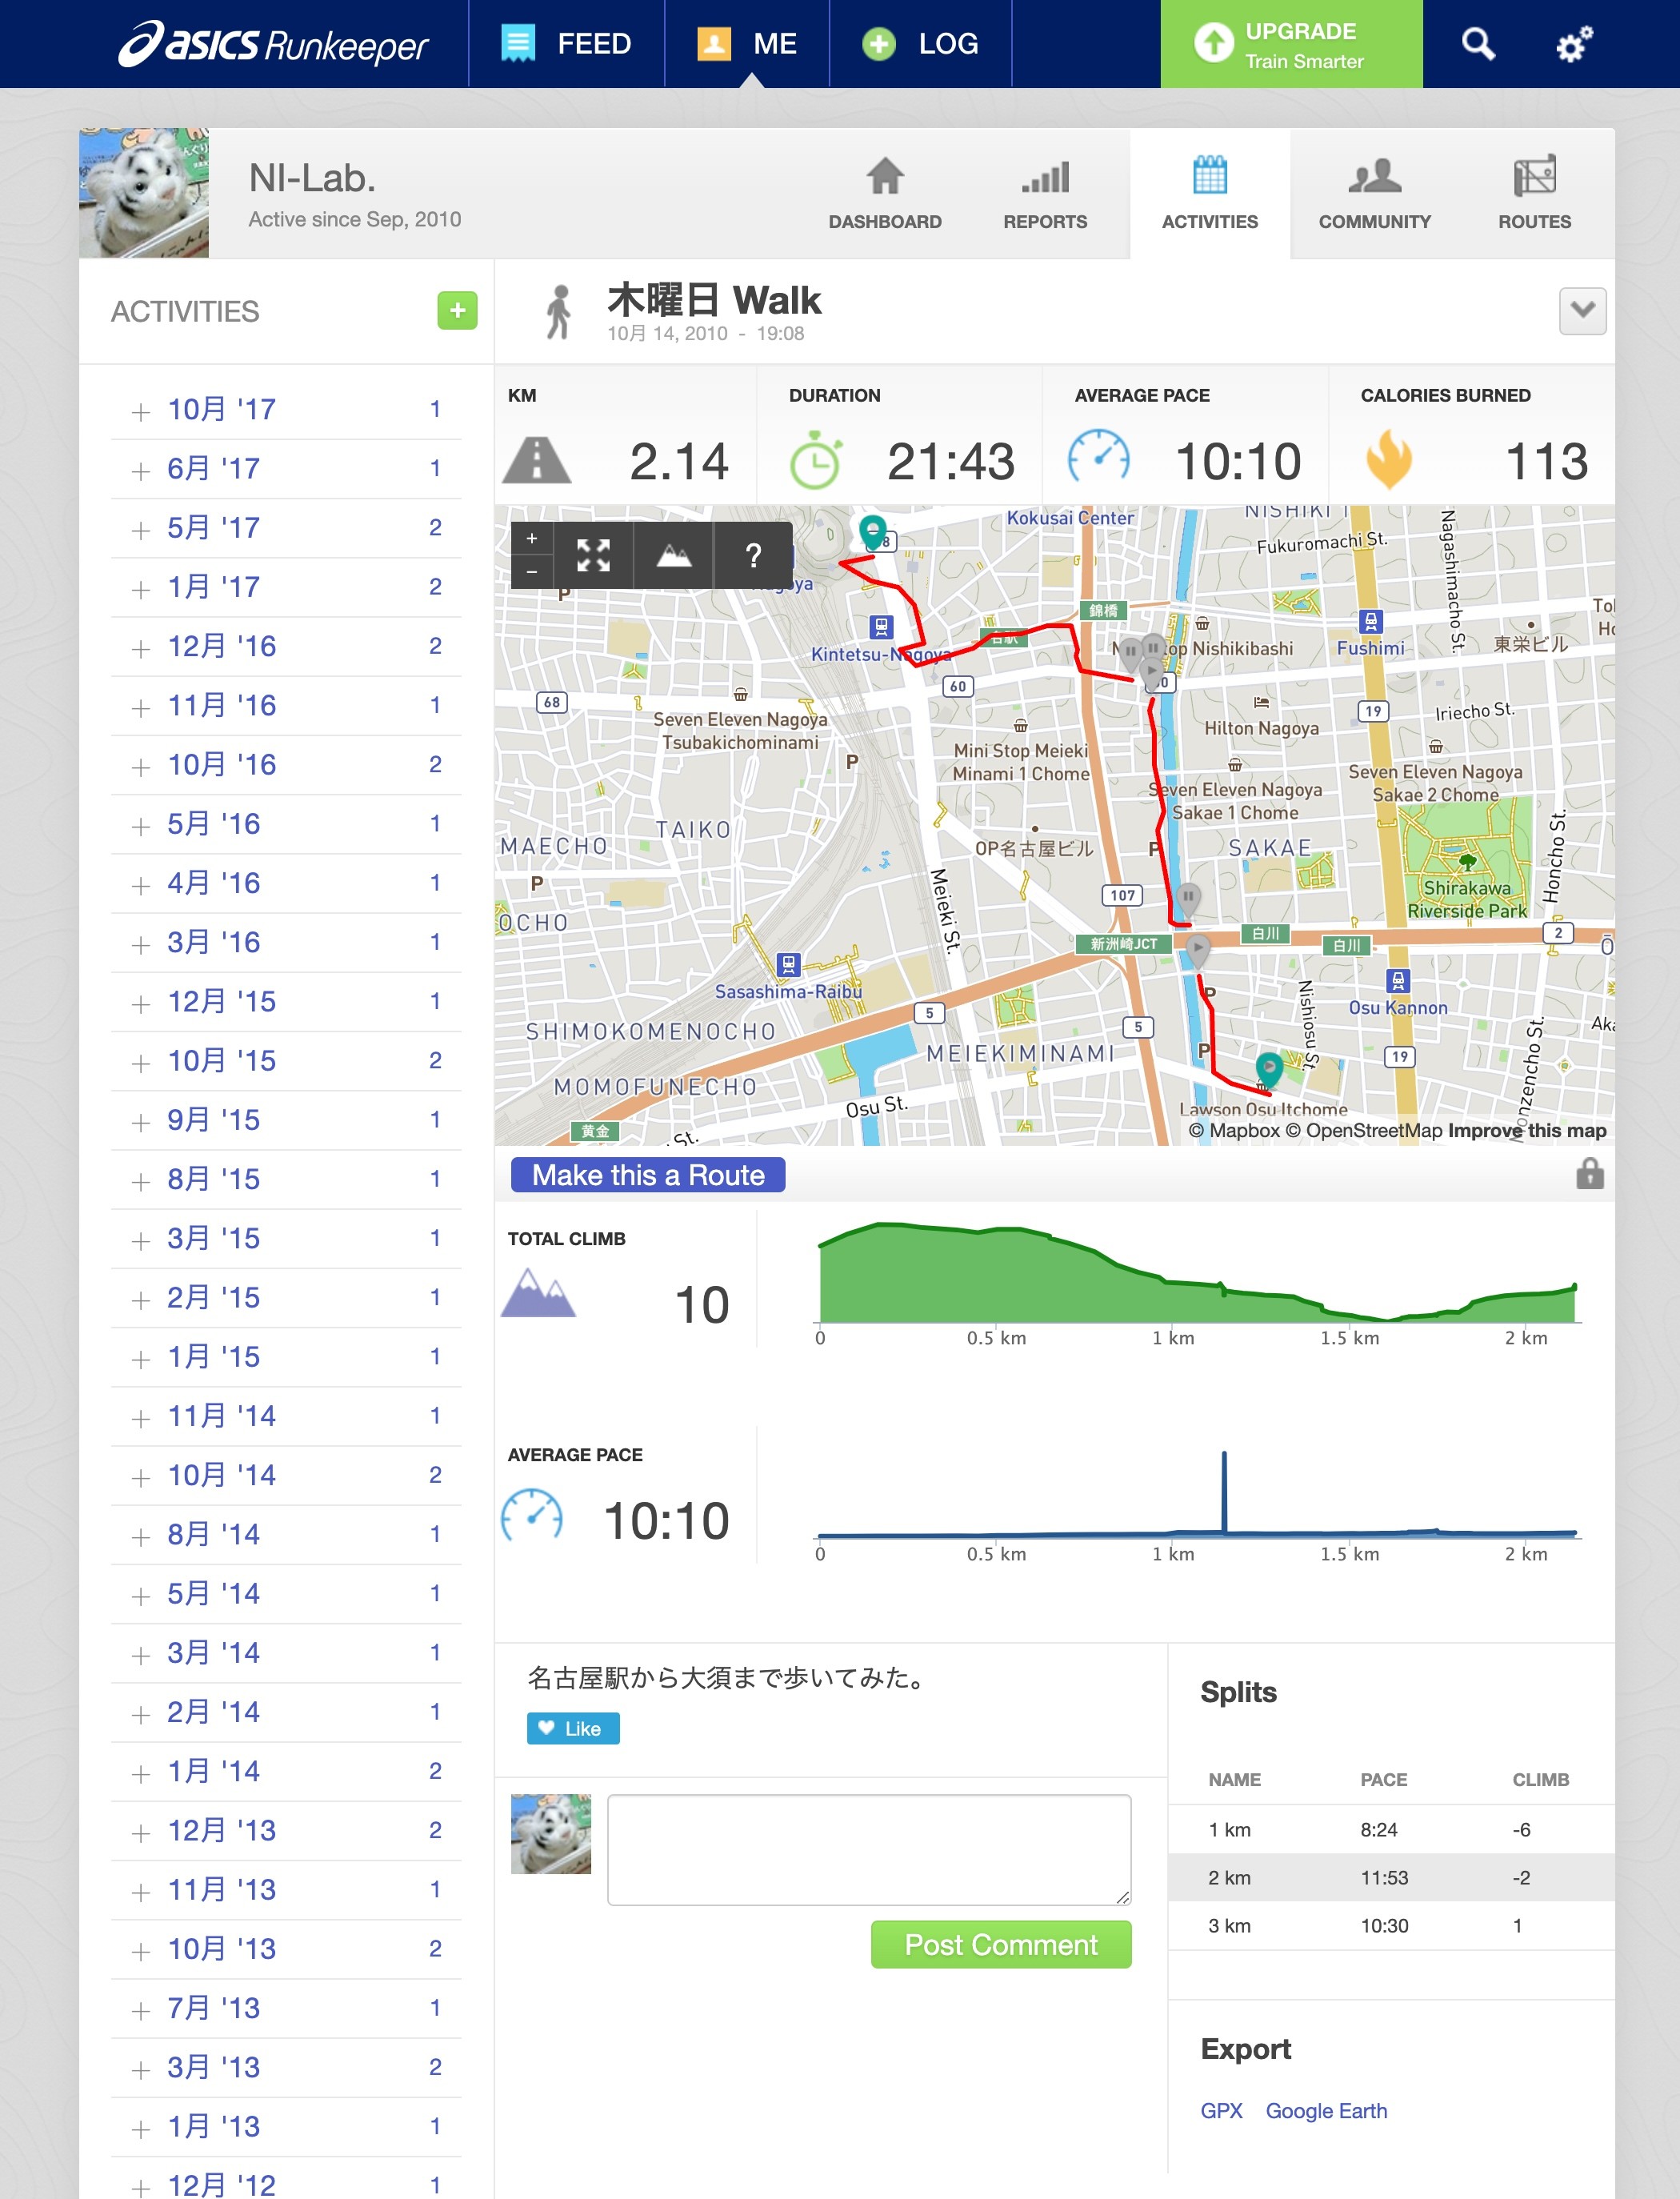Open the 11月 '16 month label
Viewport: 1680px width, 2199px height.
tap(221, 705)
